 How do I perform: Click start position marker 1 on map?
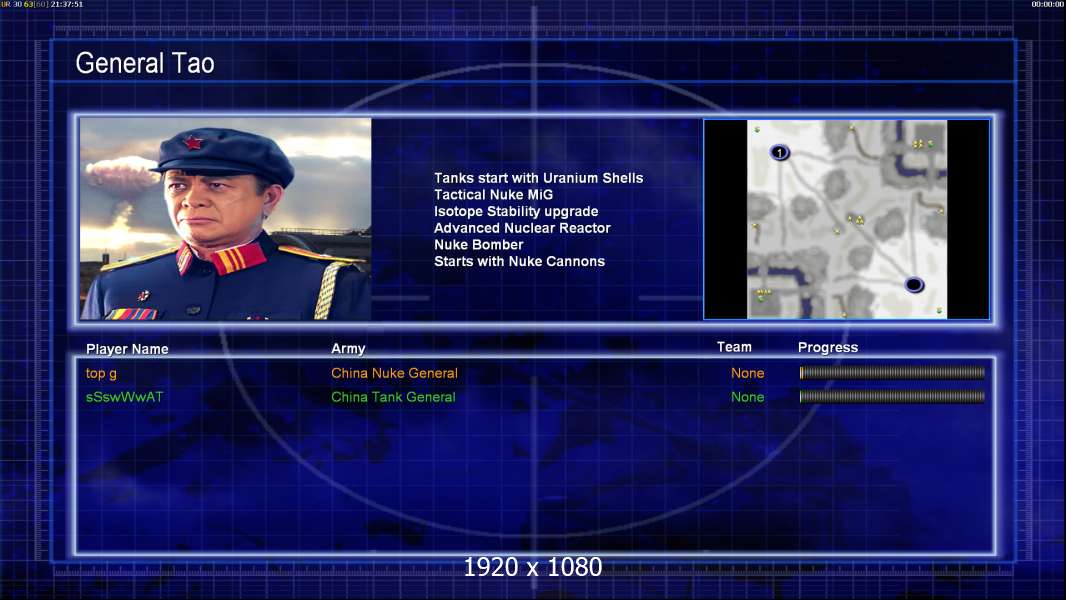tap(779, 152)
